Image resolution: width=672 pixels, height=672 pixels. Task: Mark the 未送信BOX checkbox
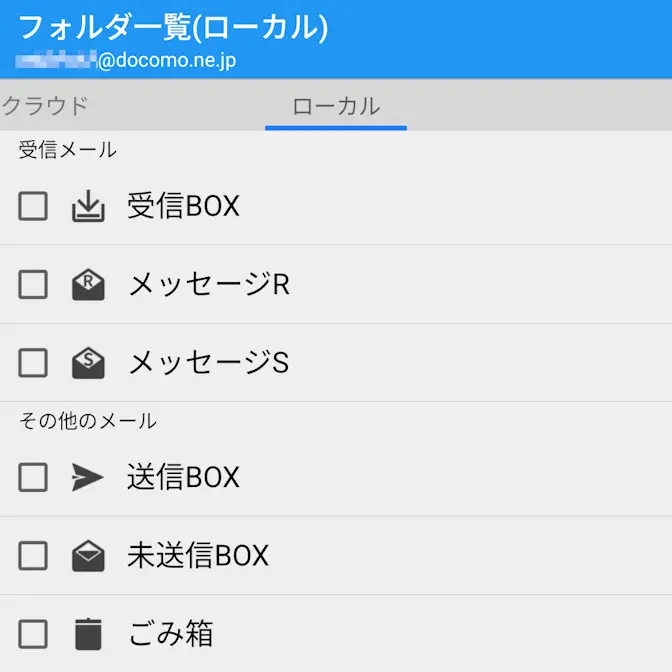[x=33, y=555]
